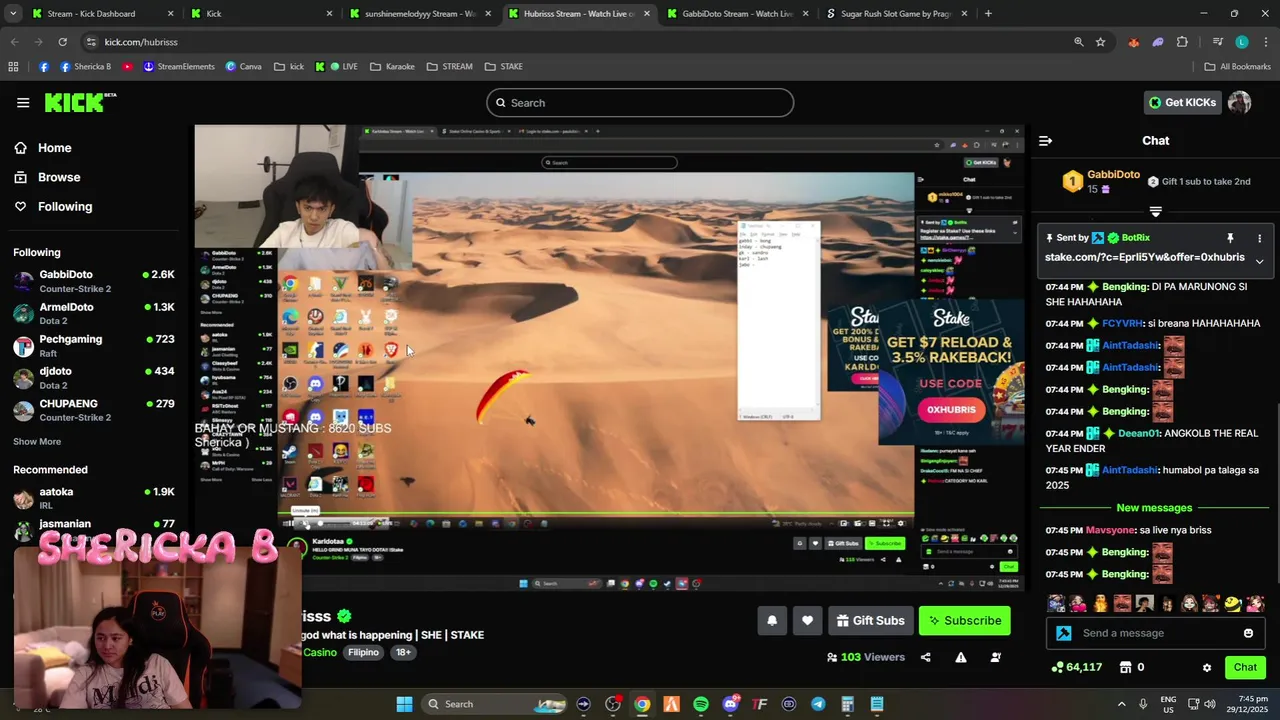The height and width of the screenshot is (720, 1280).
Task: Open Chrome extensions puzzle icon
Action: pyautogui.click(x=1182, y=42)
